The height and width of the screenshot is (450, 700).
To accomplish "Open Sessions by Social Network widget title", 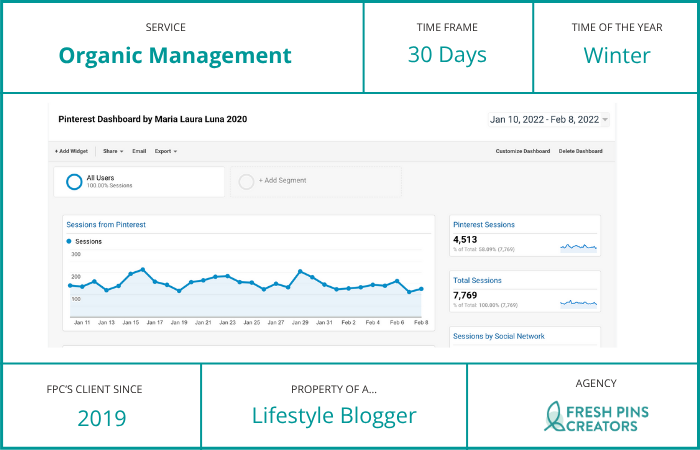I will (x=499, y=336).
